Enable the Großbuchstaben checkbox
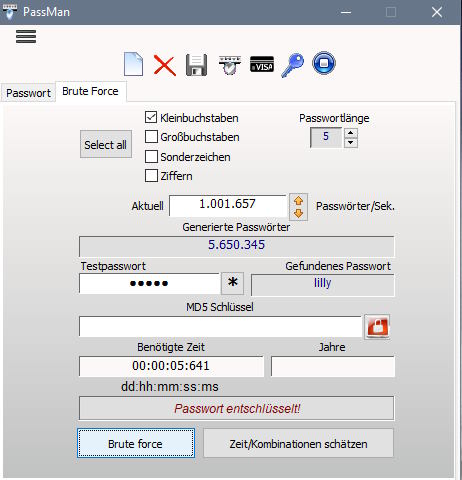The image size is (462, 480). point(151,137)
